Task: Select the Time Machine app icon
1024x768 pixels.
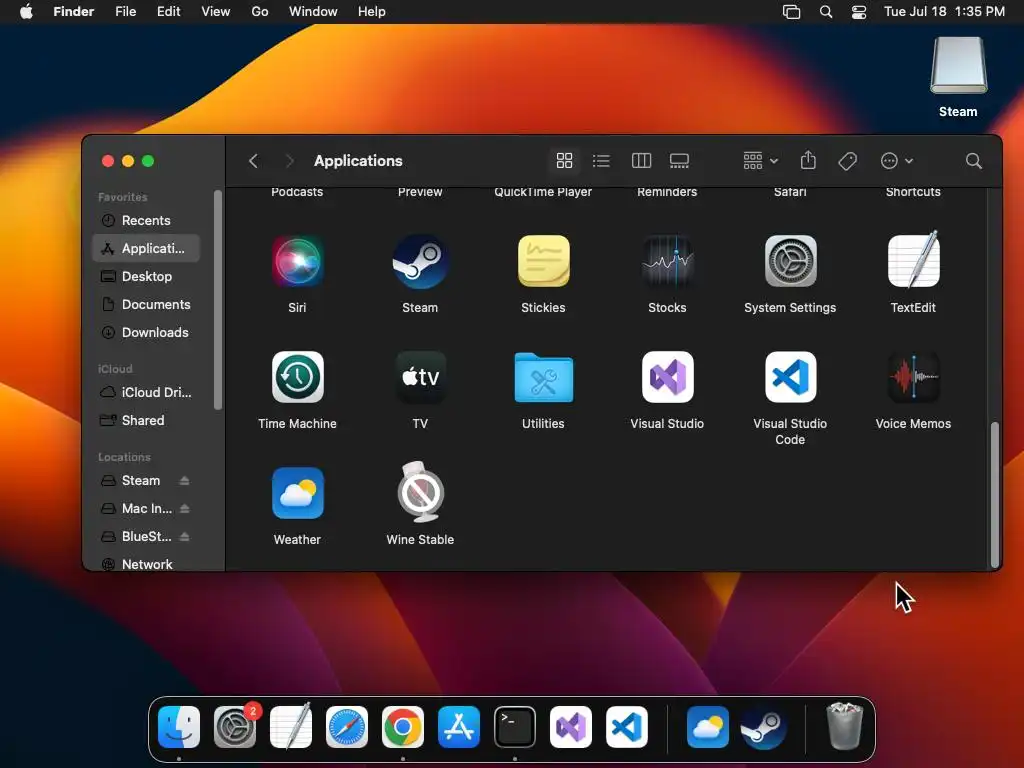Action: point(297,377)
